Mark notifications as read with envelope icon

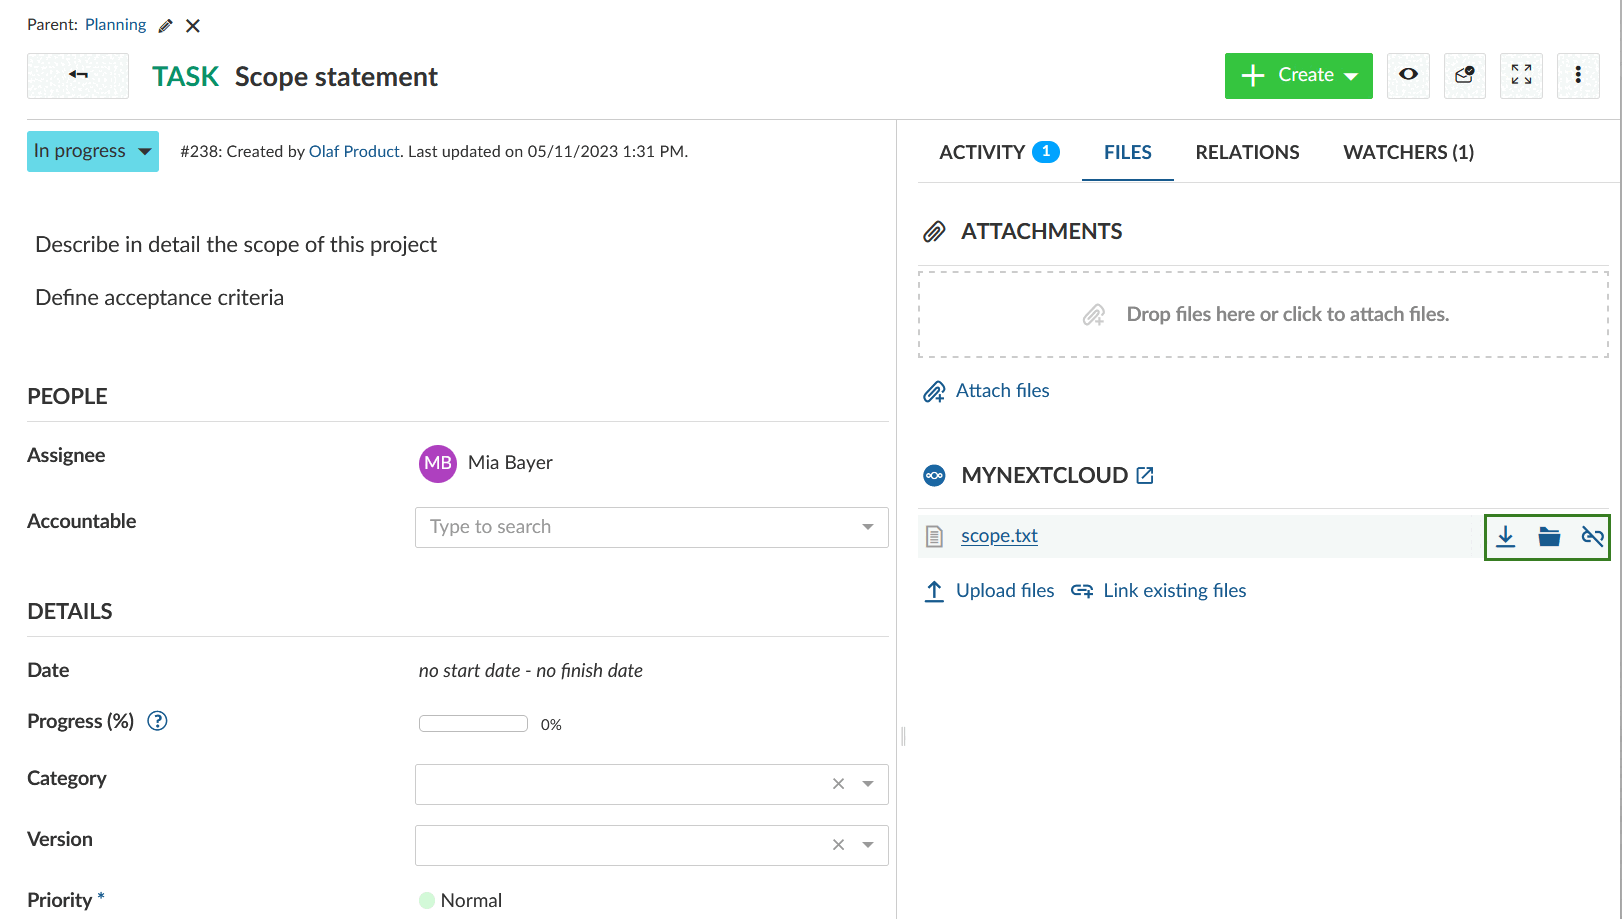(x=1464, y=75)
